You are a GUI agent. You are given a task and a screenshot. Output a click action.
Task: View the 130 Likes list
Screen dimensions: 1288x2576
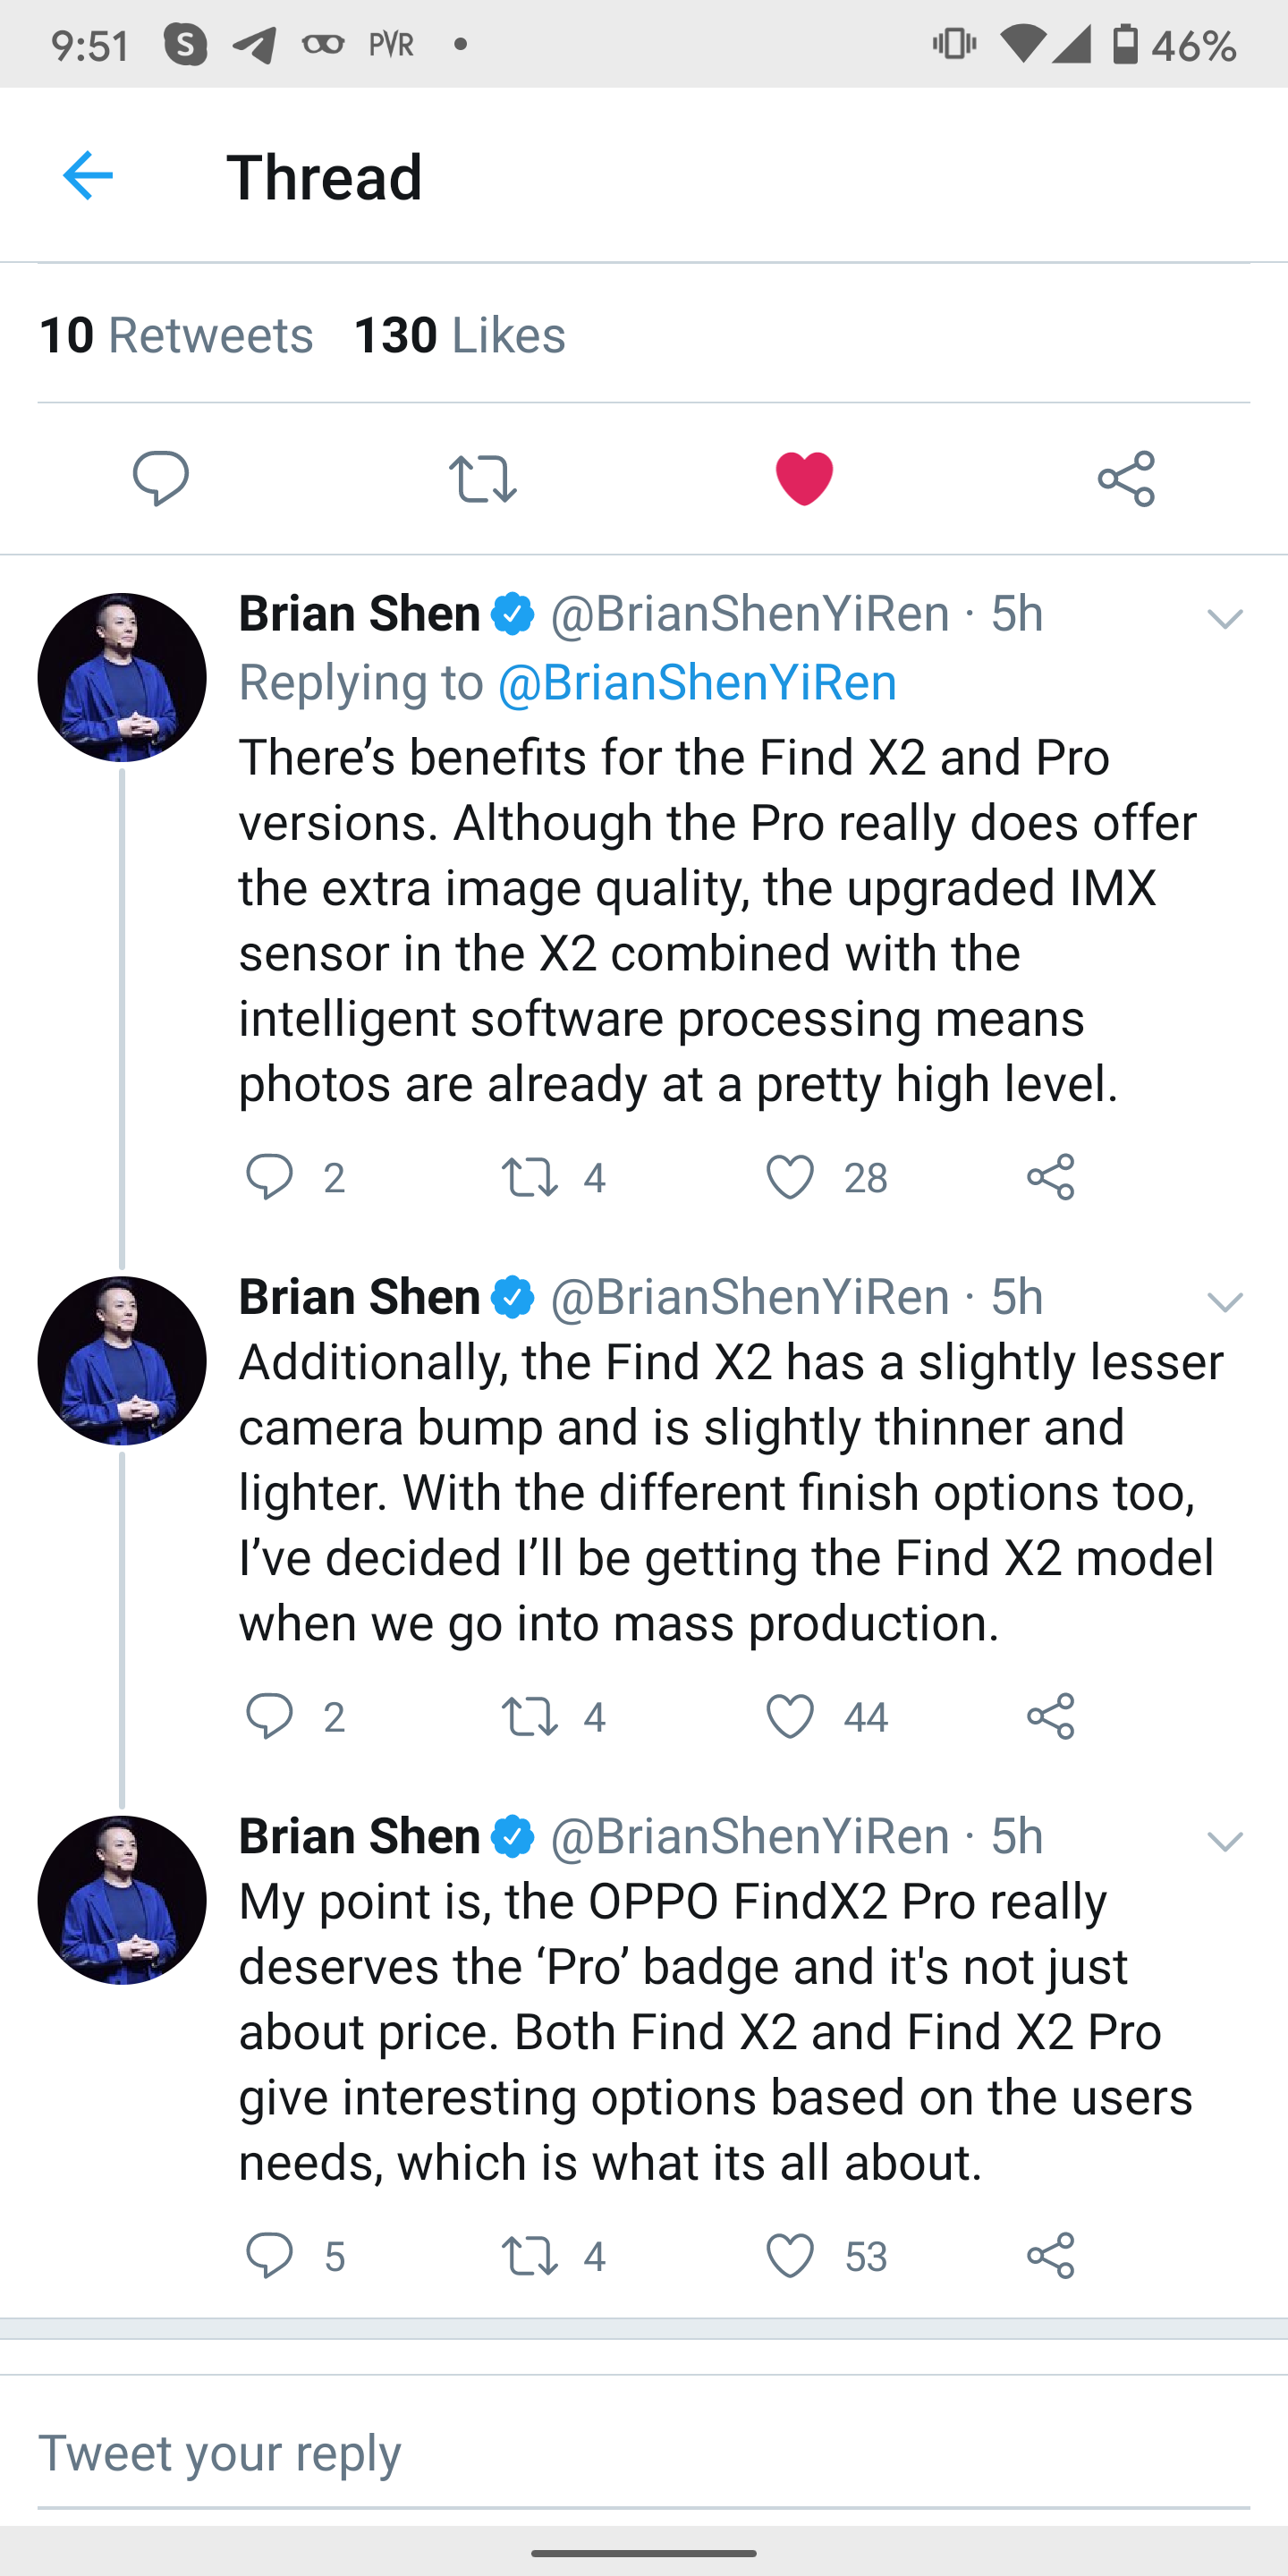click(x=460, y=335)
